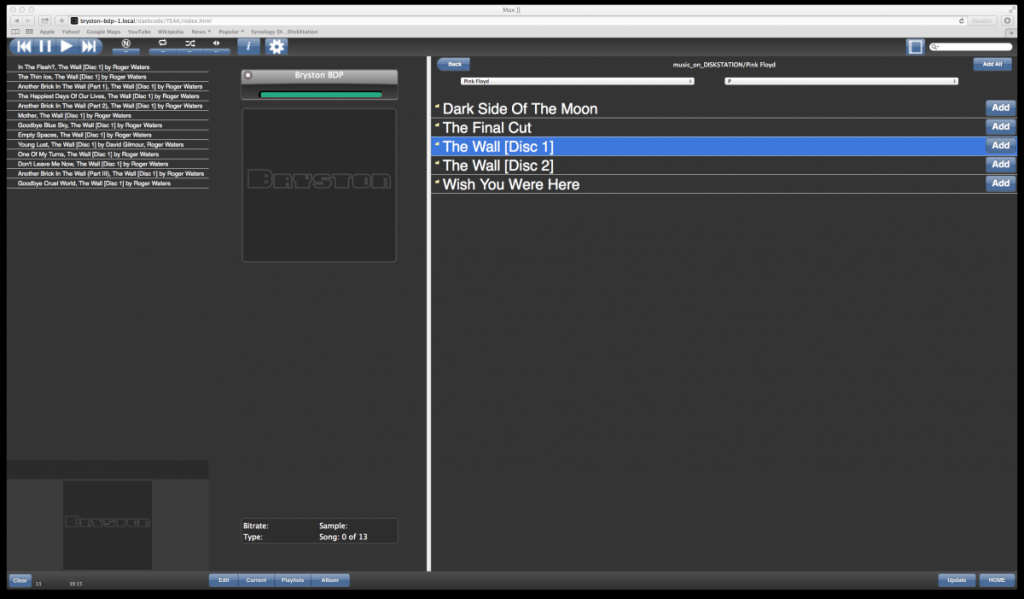This screenshot has width=1024, height=599.
Task: Select track One Of My Turns
Action: pyautogui.click(x=108, y=154)
